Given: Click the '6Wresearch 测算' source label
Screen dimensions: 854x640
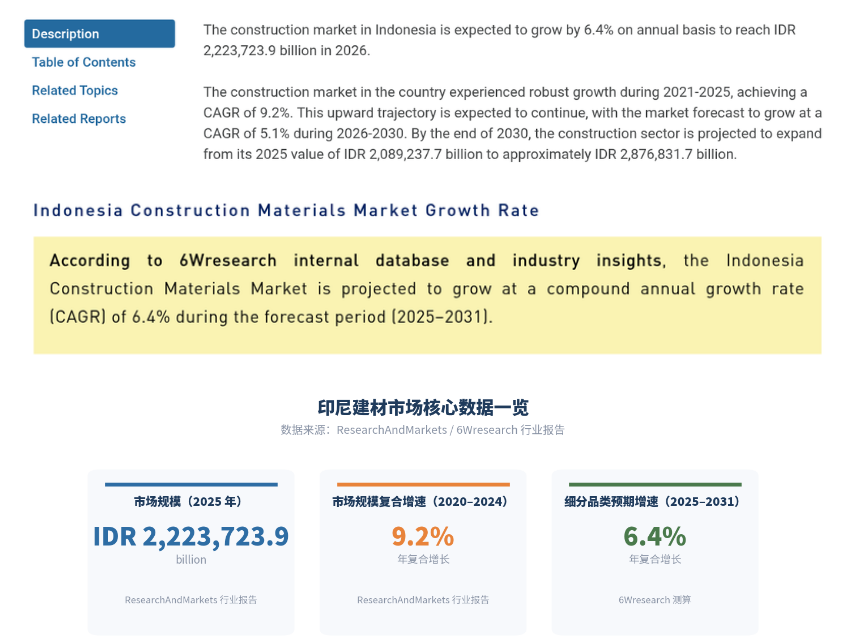Looking at the screenshot, I should click(655, 600).
